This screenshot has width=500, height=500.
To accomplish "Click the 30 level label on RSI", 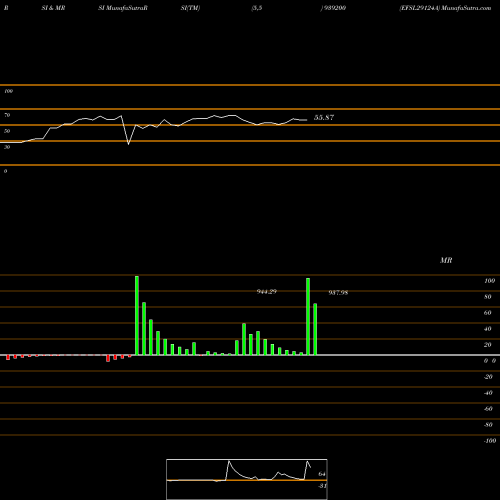I will 7,147.
